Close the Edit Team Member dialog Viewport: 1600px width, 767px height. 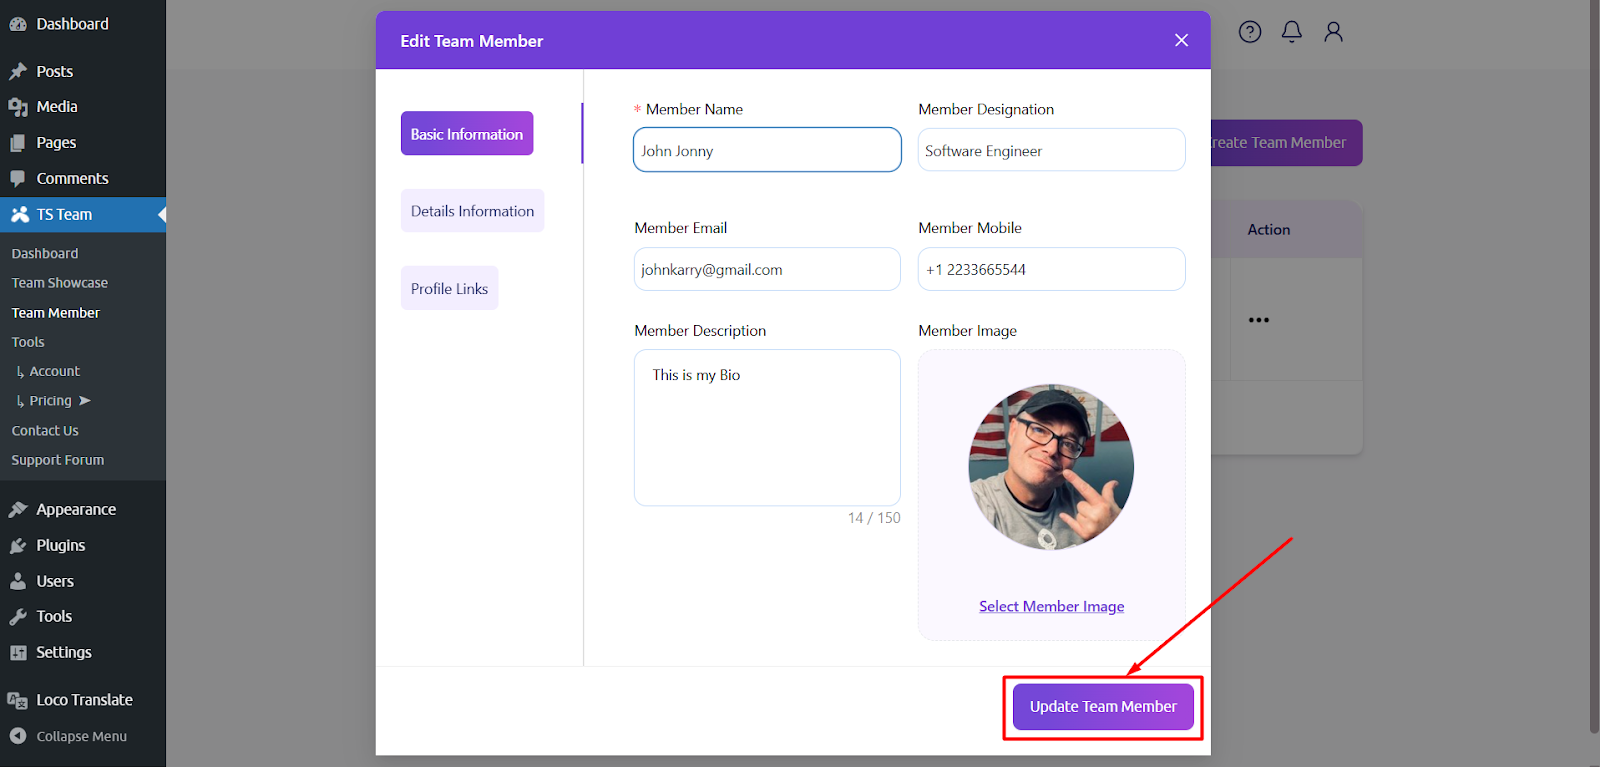1181,40
